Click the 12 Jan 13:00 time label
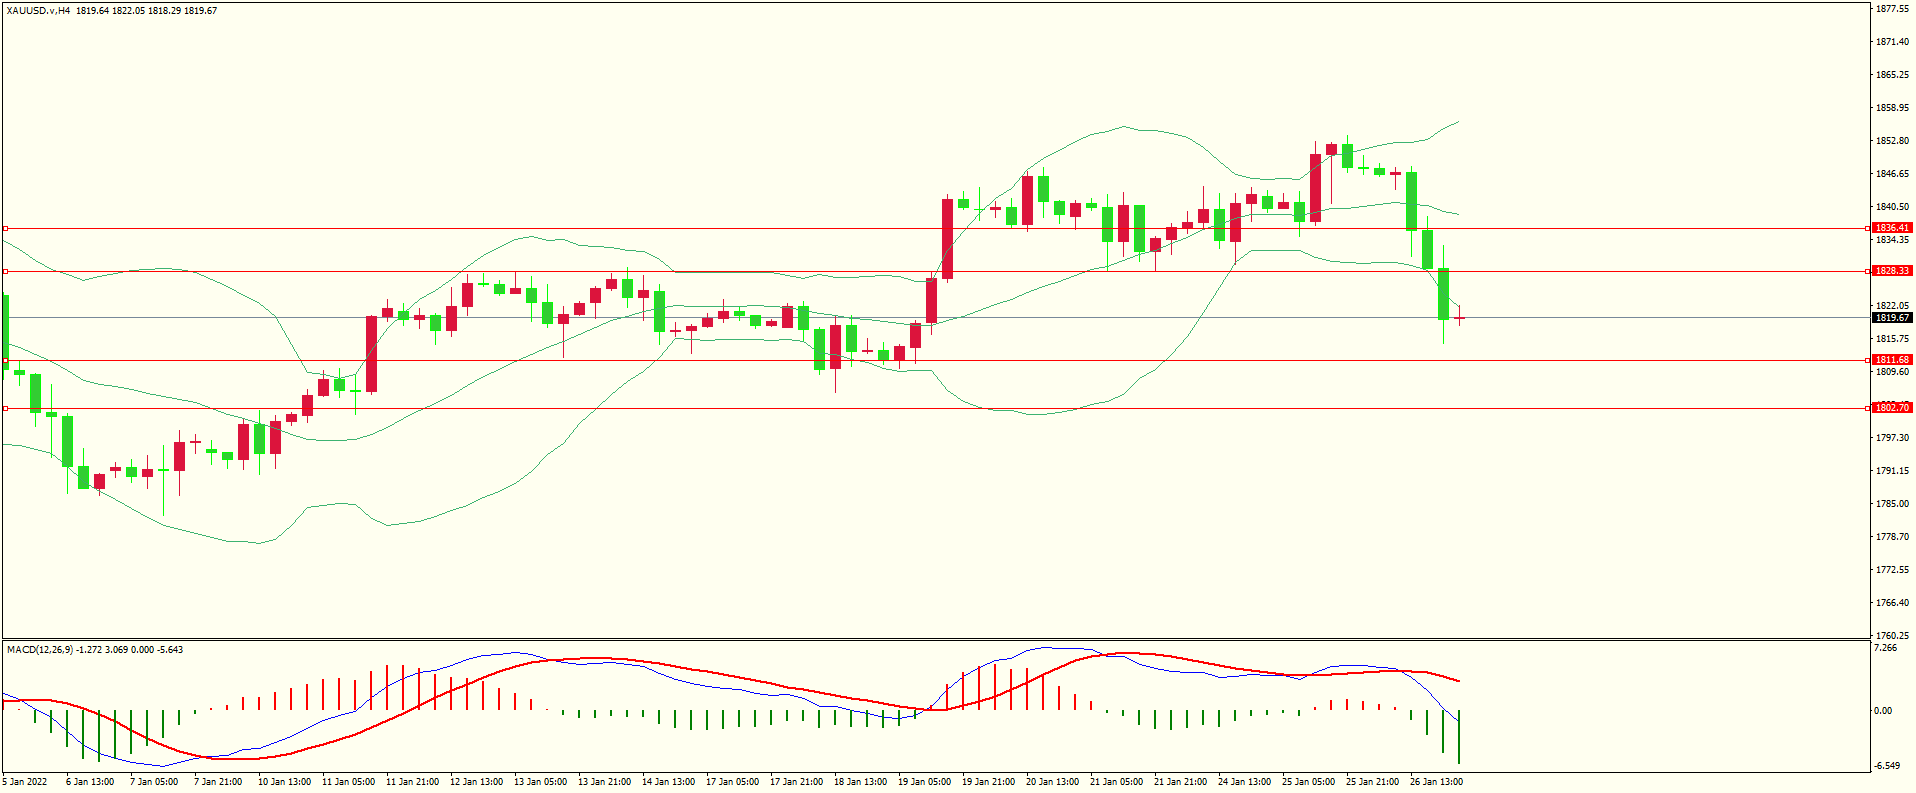Screen dimensions: 1916x793 (476, 782)
